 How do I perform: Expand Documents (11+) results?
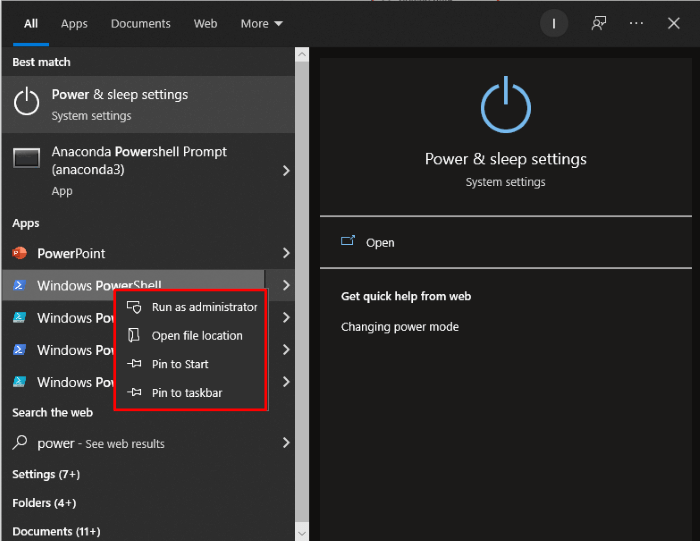click(56, 531)
